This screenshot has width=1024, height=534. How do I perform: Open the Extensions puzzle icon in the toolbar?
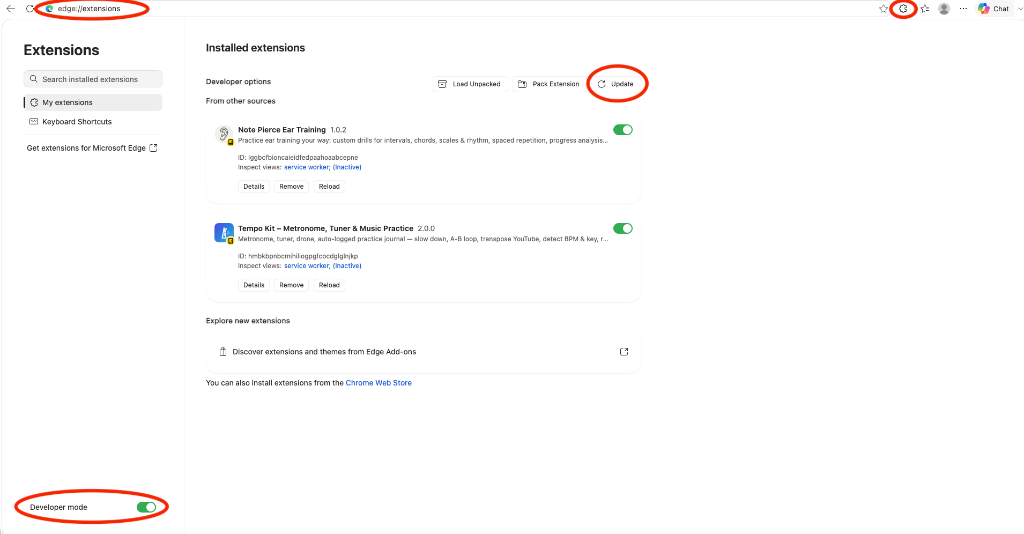click(903, 8)
